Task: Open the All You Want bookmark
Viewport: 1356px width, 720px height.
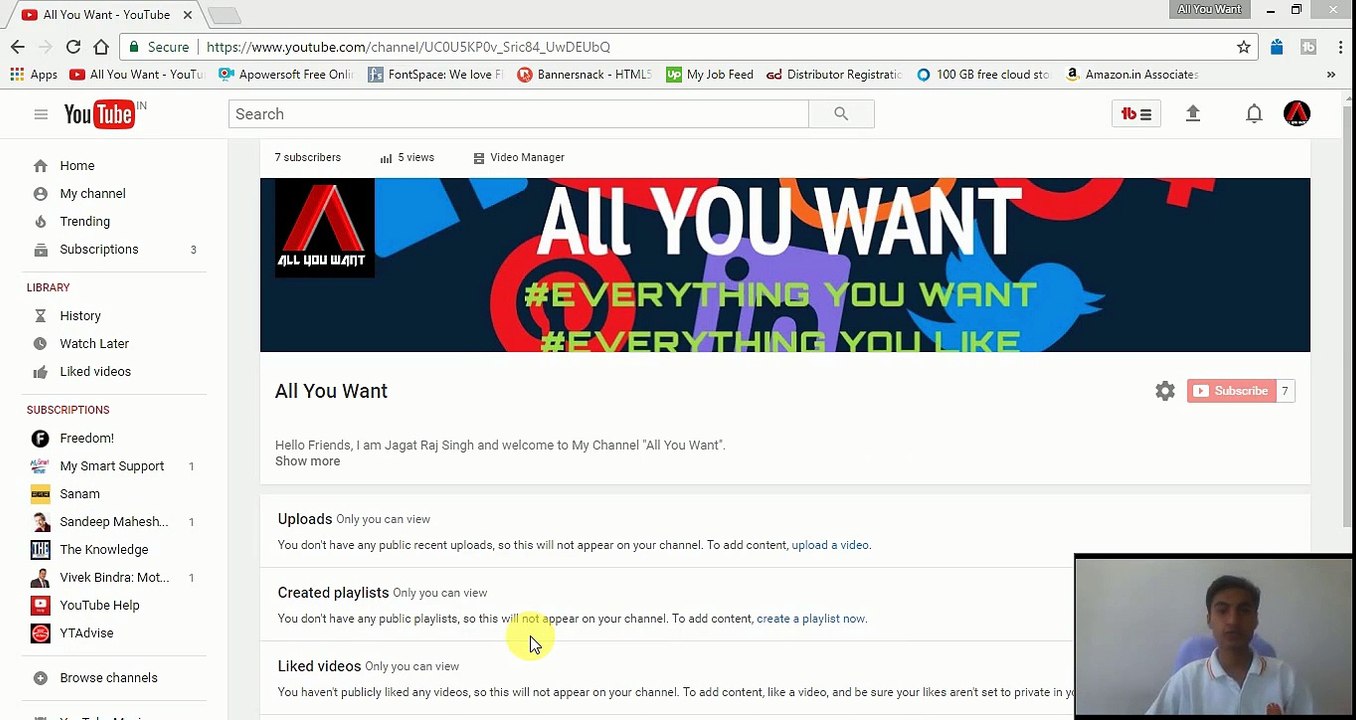Action: pos(137,74)
